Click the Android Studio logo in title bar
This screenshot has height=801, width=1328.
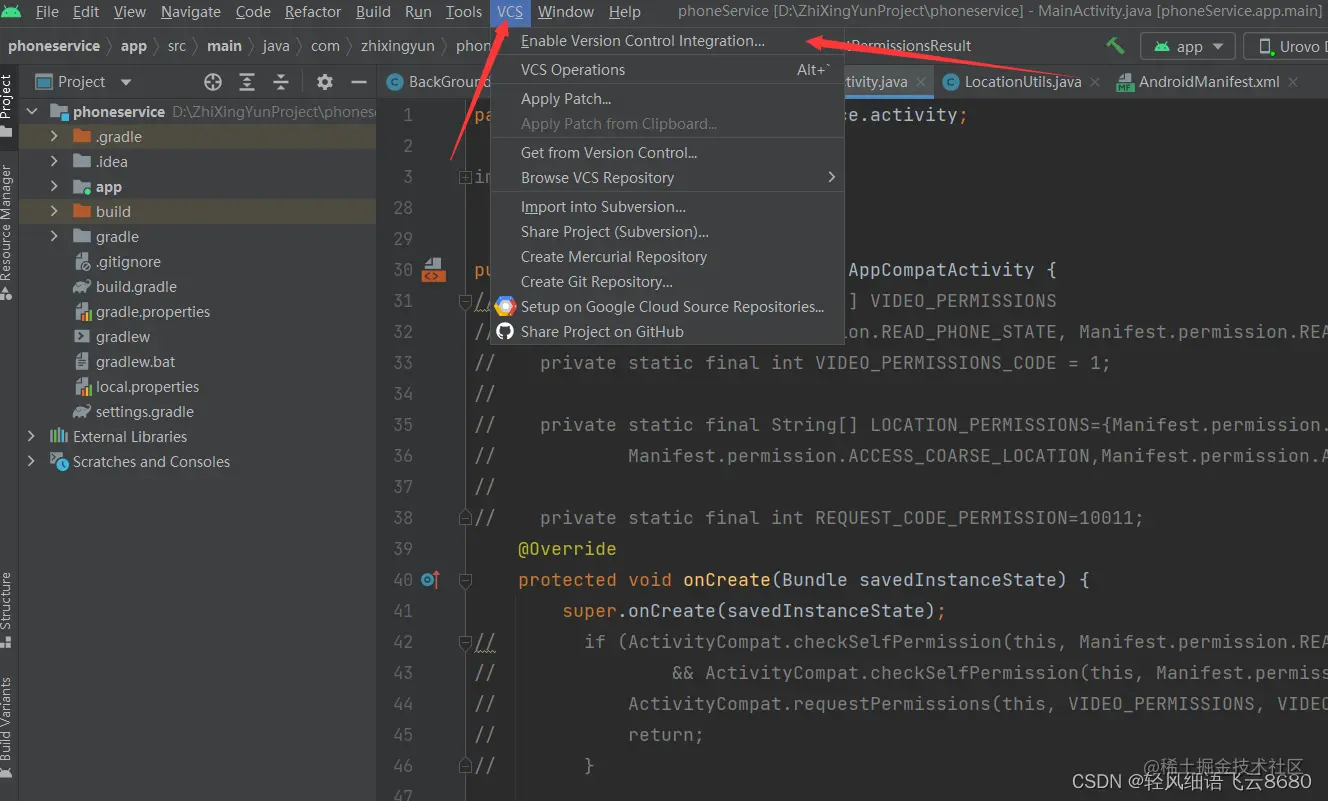tap(12, 12)
